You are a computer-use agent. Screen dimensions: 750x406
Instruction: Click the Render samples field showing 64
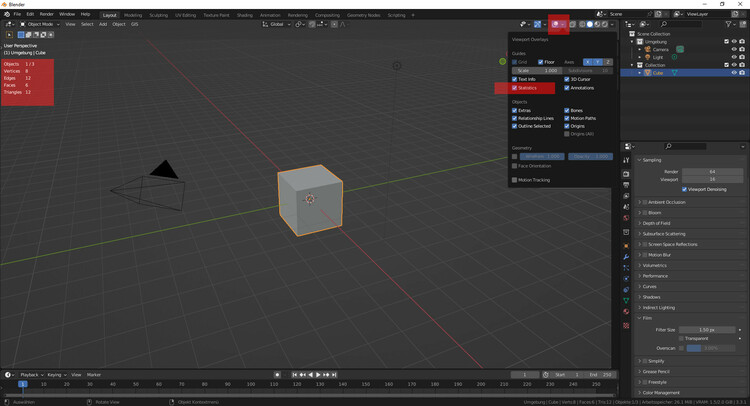pyautogui.click(x=712, y=171)
